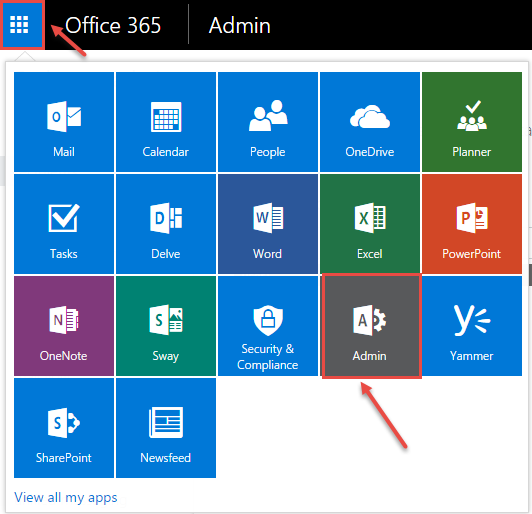Click the View all my apps link
This screenshot has height=514, width=532.
(x=65, y=497)
